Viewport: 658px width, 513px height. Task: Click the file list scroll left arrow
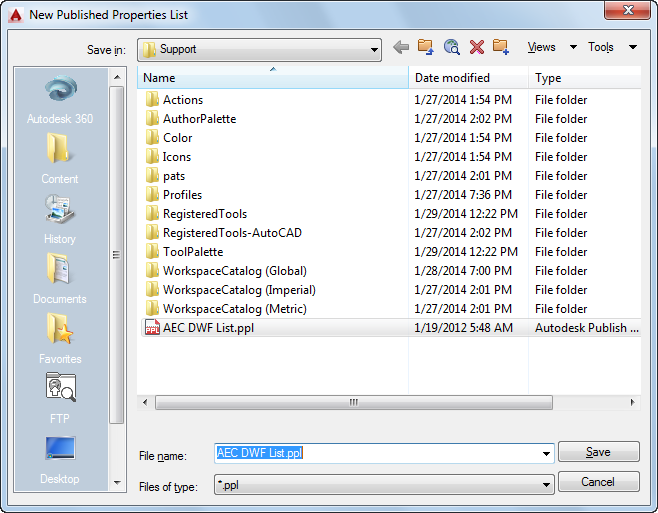145,402
